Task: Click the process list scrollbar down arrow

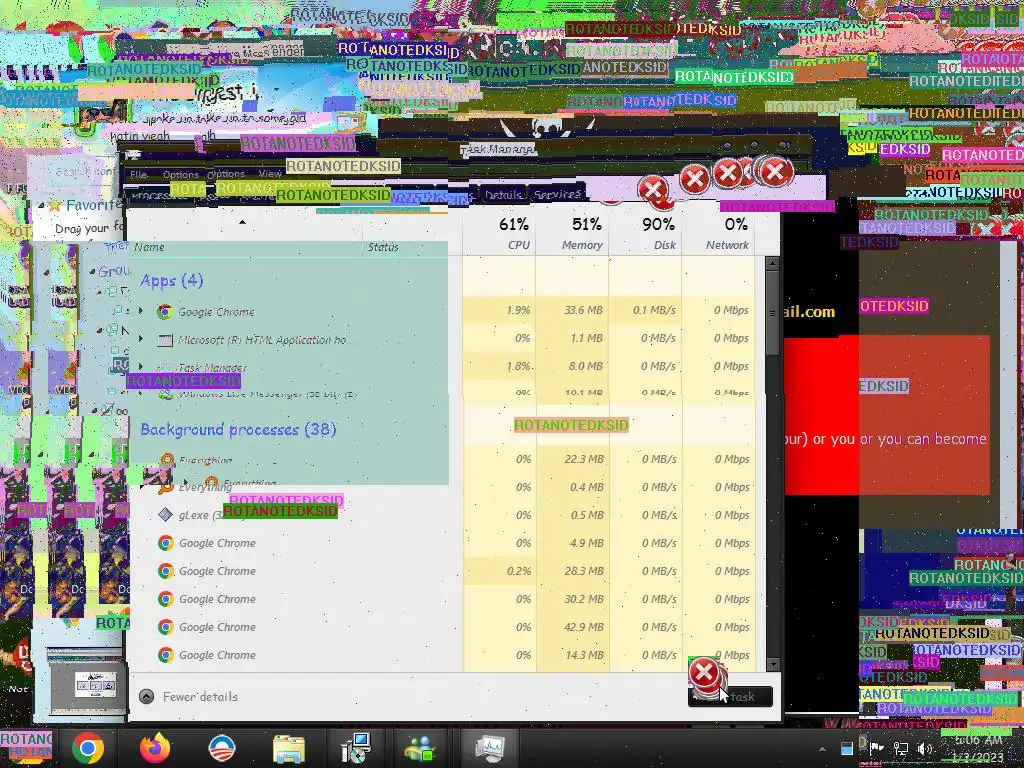Action: click(773, 665)
